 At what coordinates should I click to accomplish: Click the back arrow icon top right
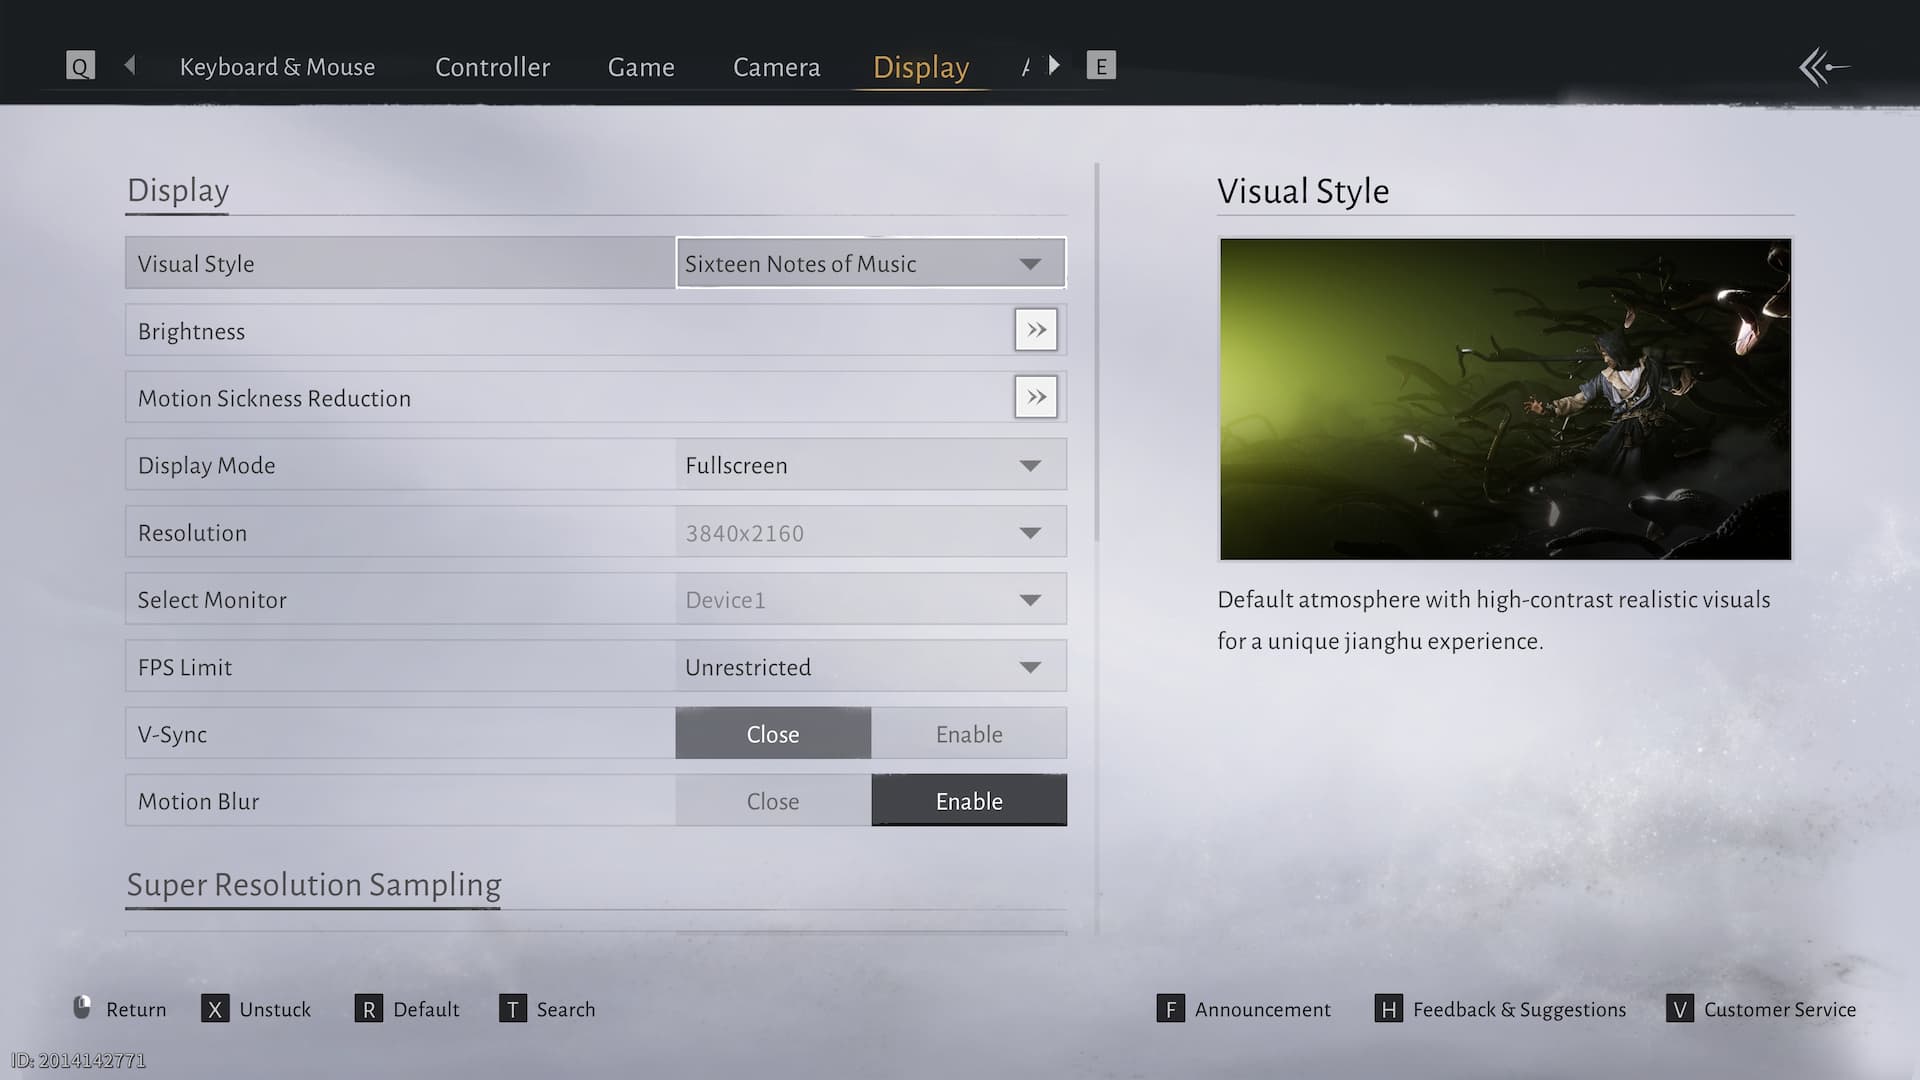click(x=1823, y=68)
